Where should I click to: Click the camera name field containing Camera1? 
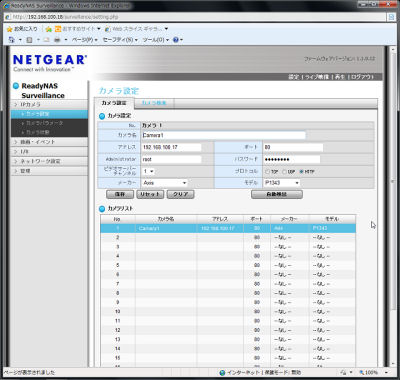point(224,135)
